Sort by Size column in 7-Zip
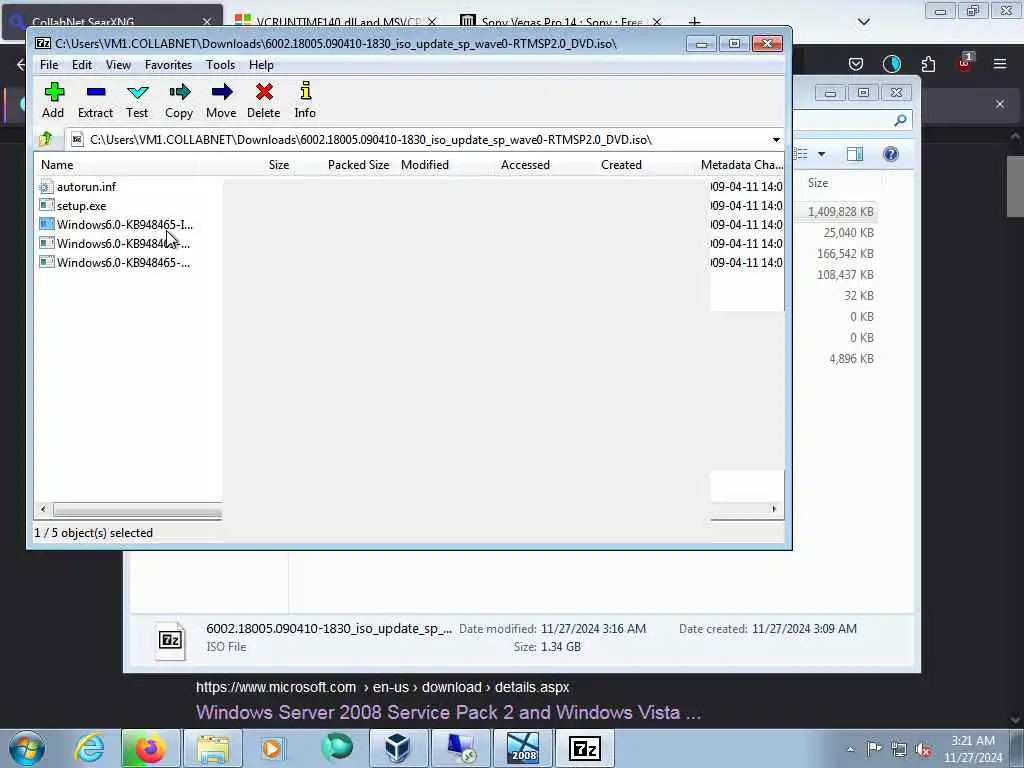1024x768 pixels. pyautogui.click(x=279, y=165)
